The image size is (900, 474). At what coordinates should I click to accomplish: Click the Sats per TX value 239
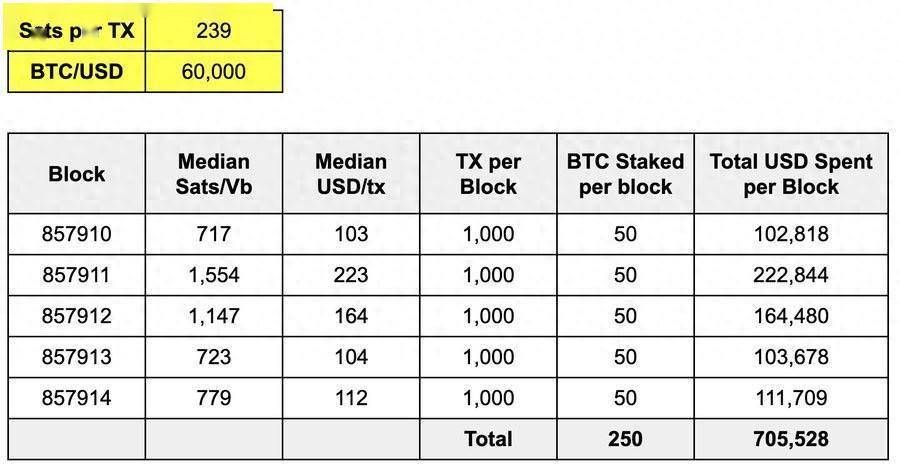pyautogui.click(x=214, y=30)
